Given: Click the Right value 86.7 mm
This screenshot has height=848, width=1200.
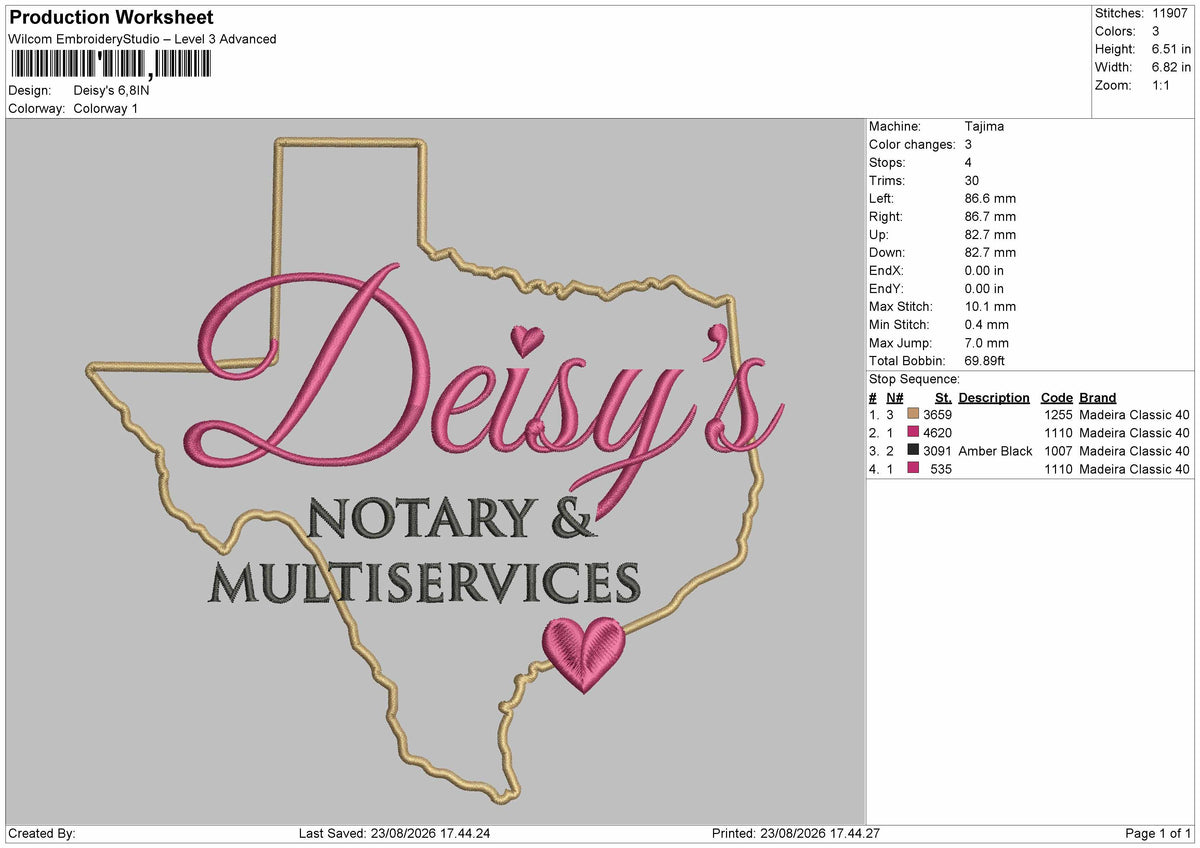Looking at the screenshot, I should pos(990,216).
